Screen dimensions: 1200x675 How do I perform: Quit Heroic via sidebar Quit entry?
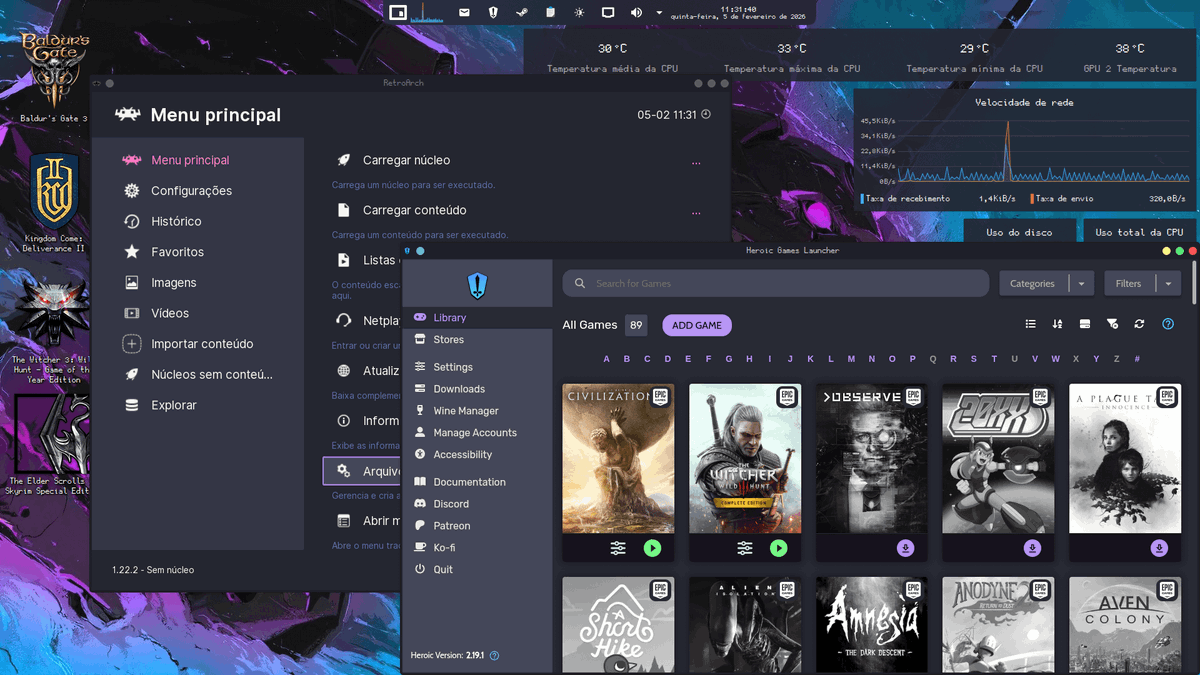coord(477,570)
